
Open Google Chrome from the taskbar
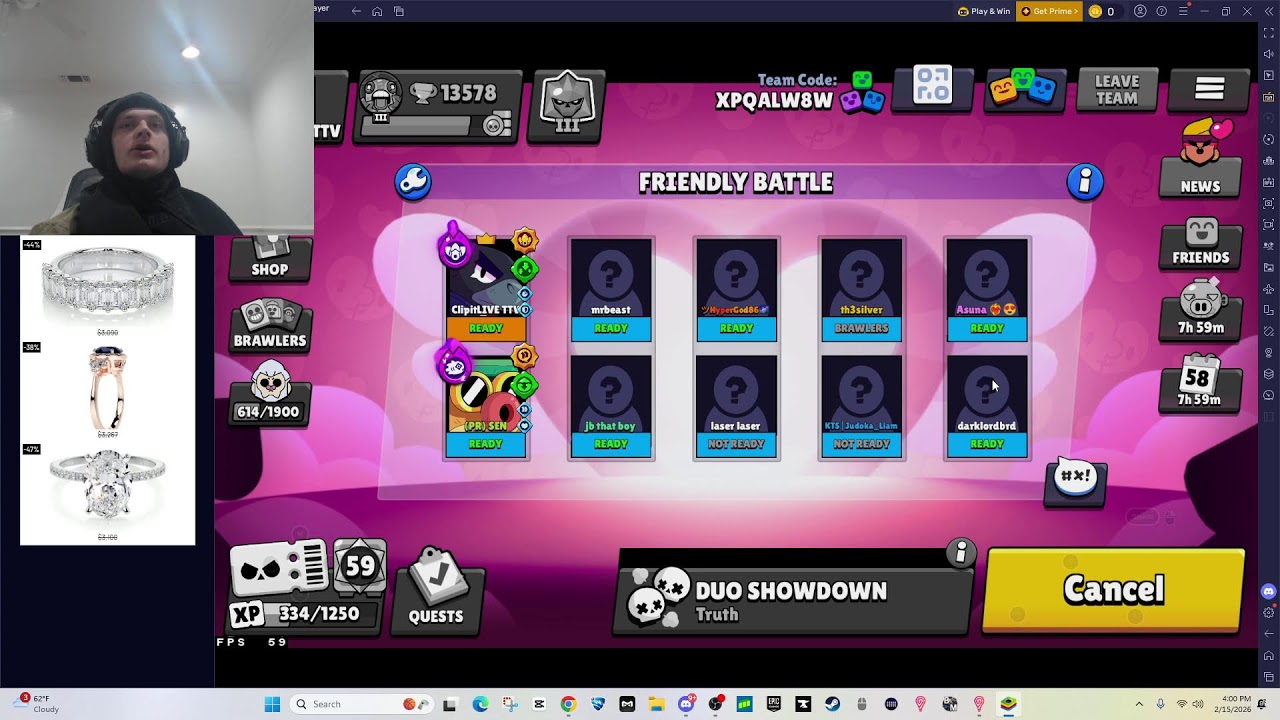pyautogui.click(x=568, y=704)
